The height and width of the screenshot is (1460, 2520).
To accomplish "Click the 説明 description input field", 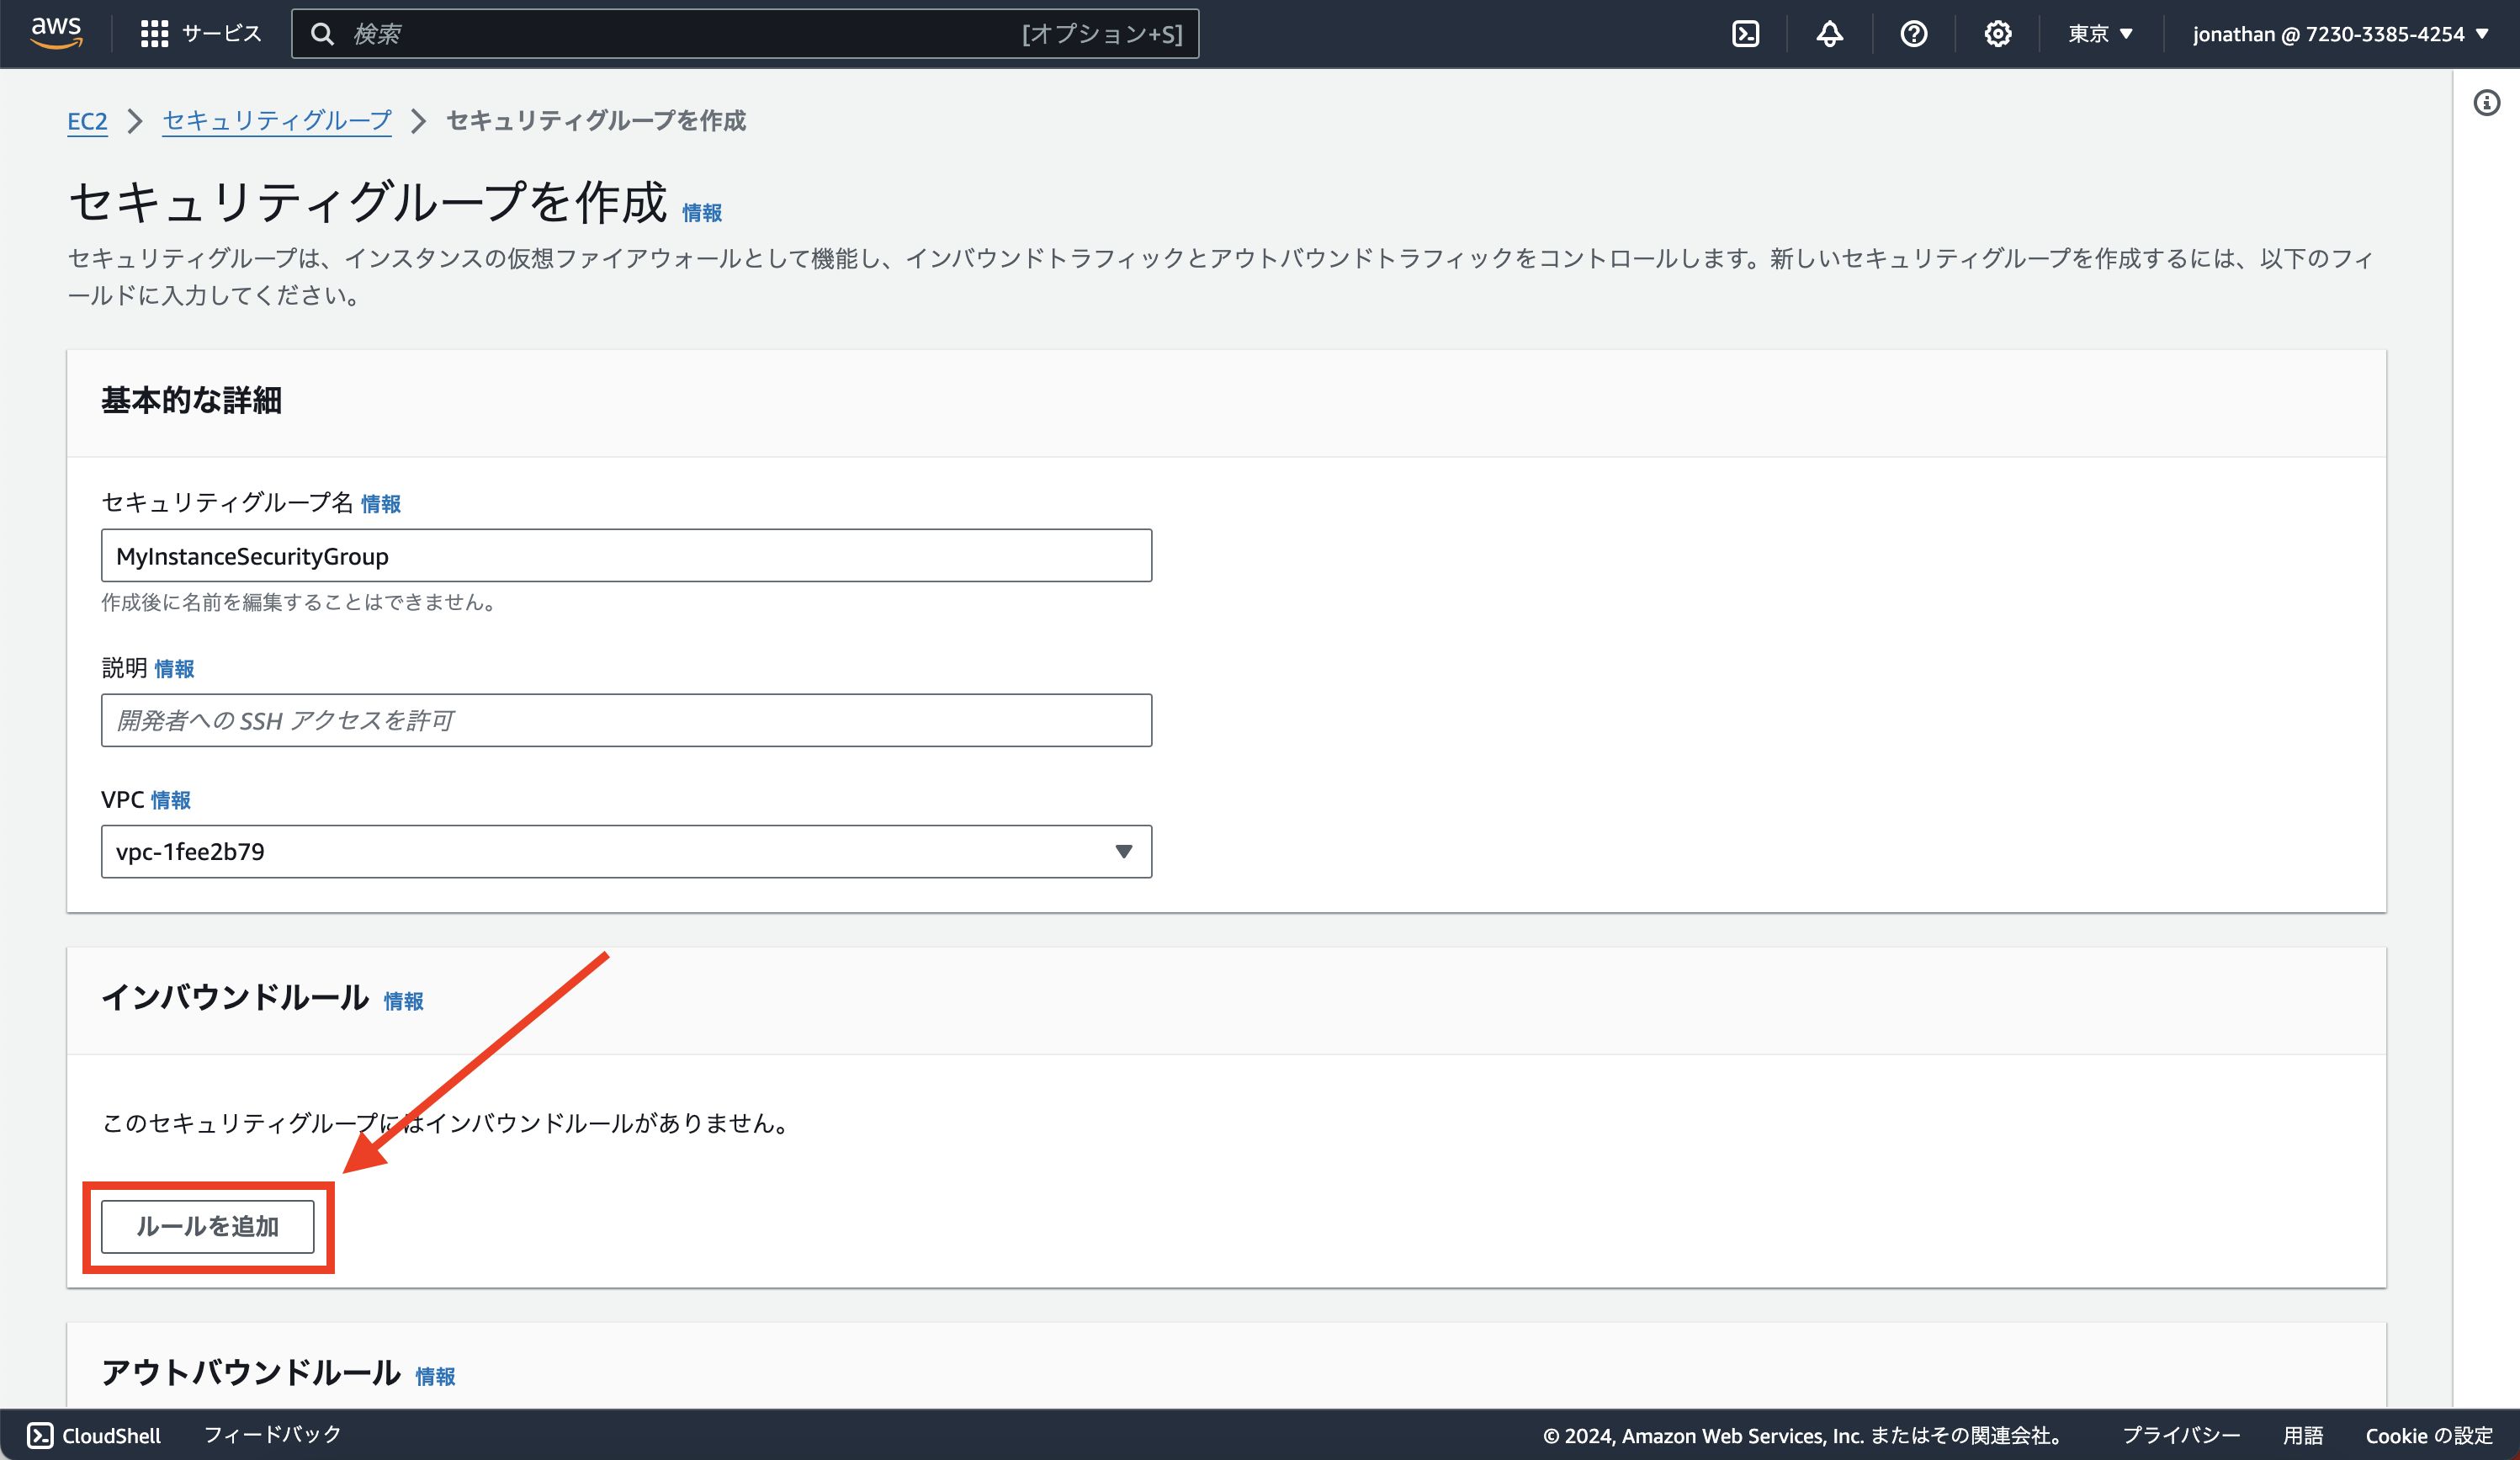I will (626, 720).
